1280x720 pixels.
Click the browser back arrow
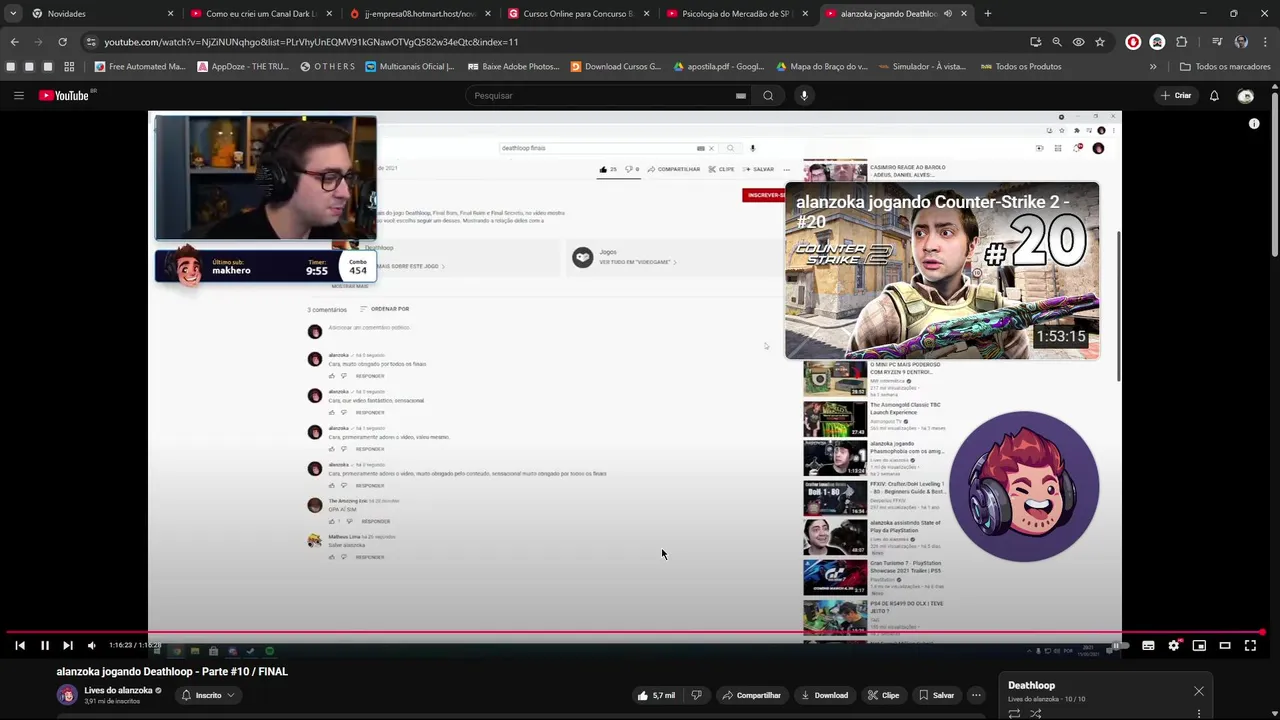click(x=14, y=42)
